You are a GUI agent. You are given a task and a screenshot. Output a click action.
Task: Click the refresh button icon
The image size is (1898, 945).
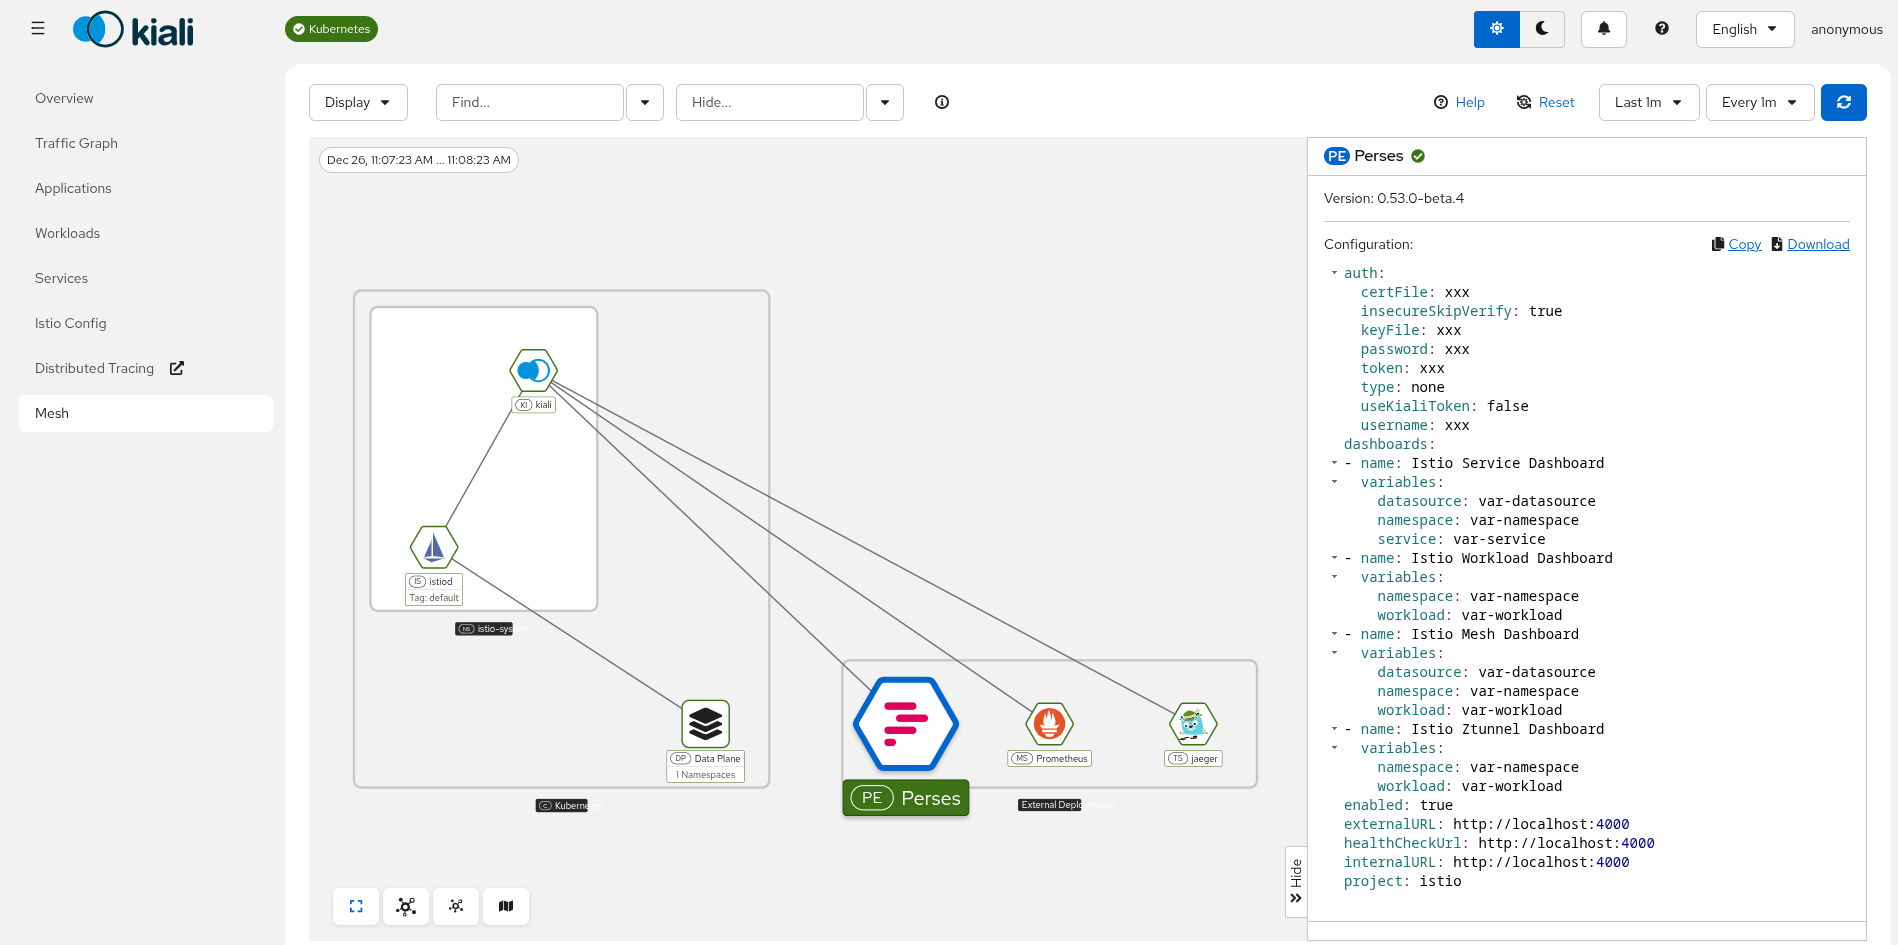click(x=1843, y=102)
